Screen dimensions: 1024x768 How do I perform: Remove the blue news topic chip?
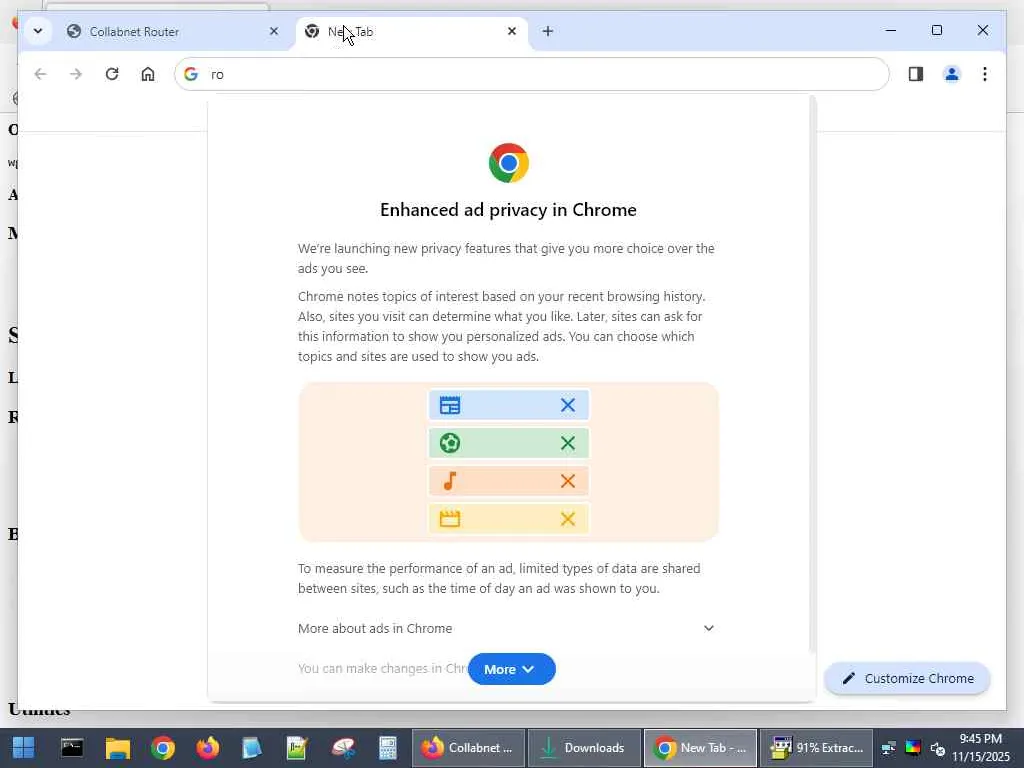568,405
